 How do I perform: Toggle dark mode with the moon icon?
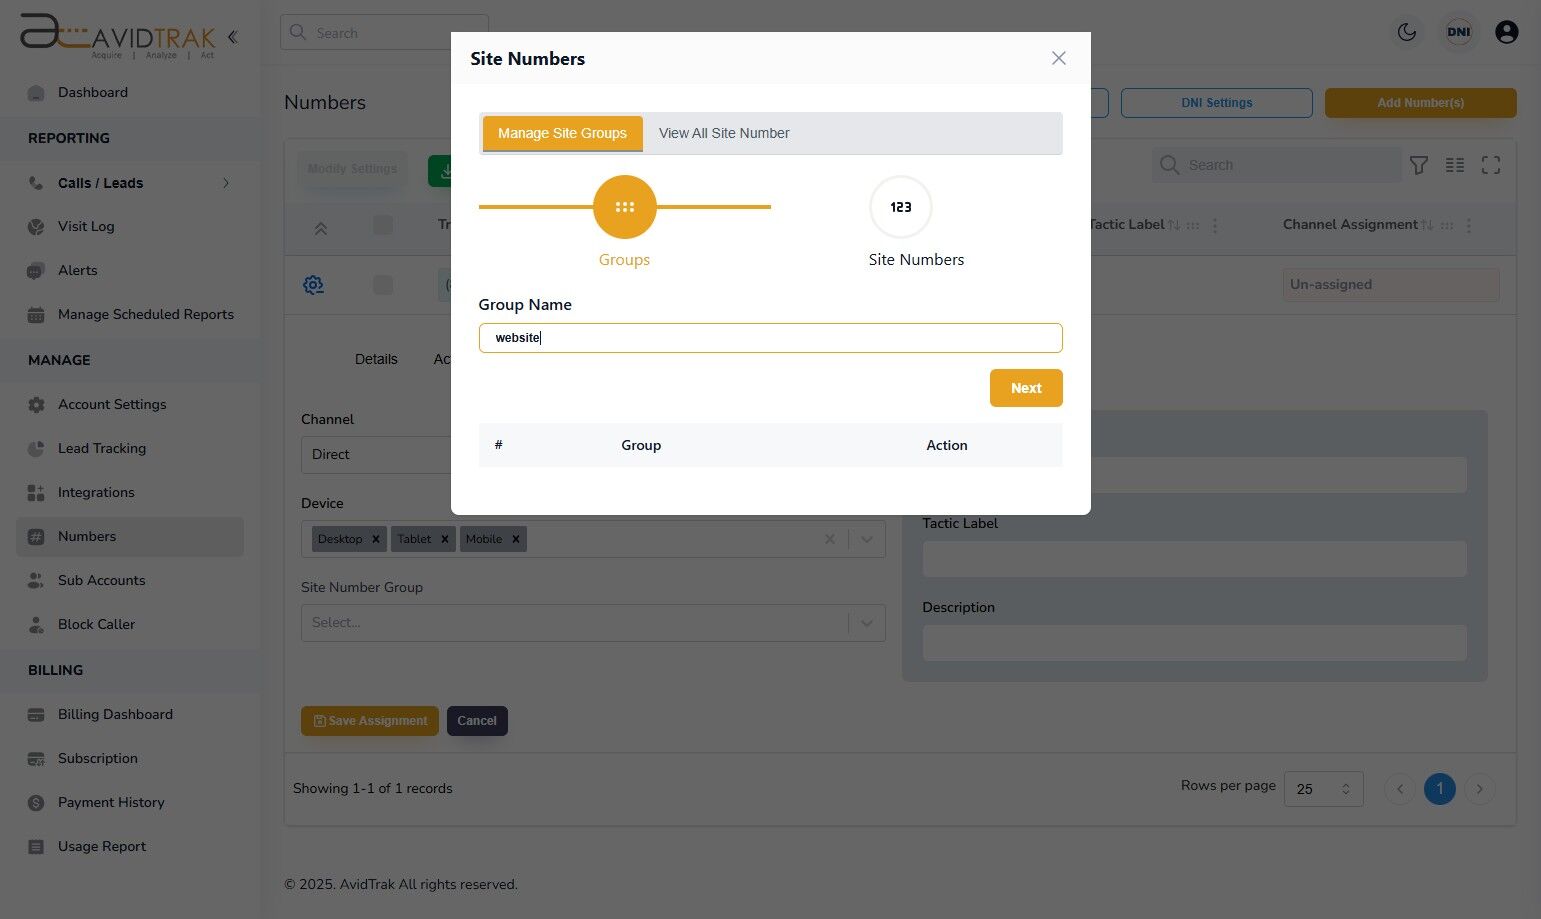tap(1407, 32)
